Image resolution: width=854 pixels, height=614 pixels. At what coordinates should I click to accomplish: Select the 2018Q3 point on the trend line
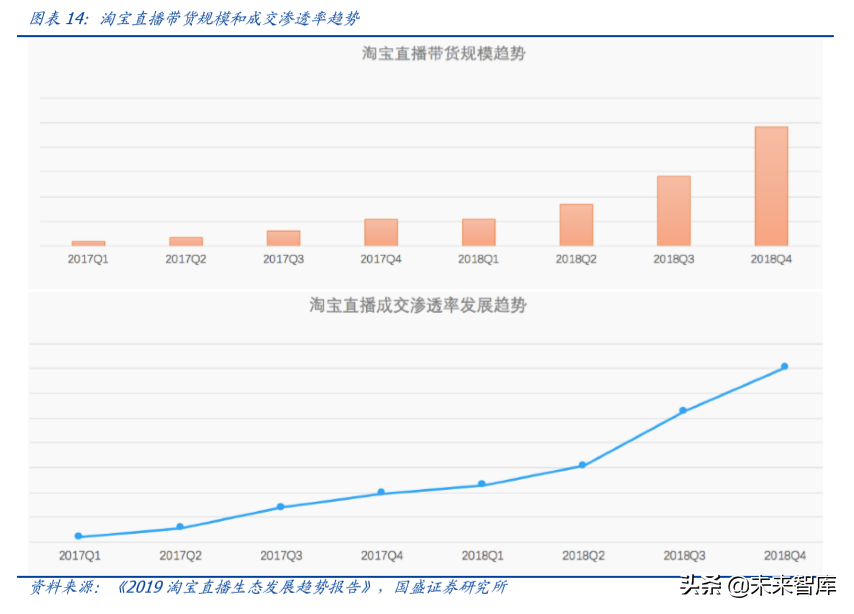coord(682,410)
